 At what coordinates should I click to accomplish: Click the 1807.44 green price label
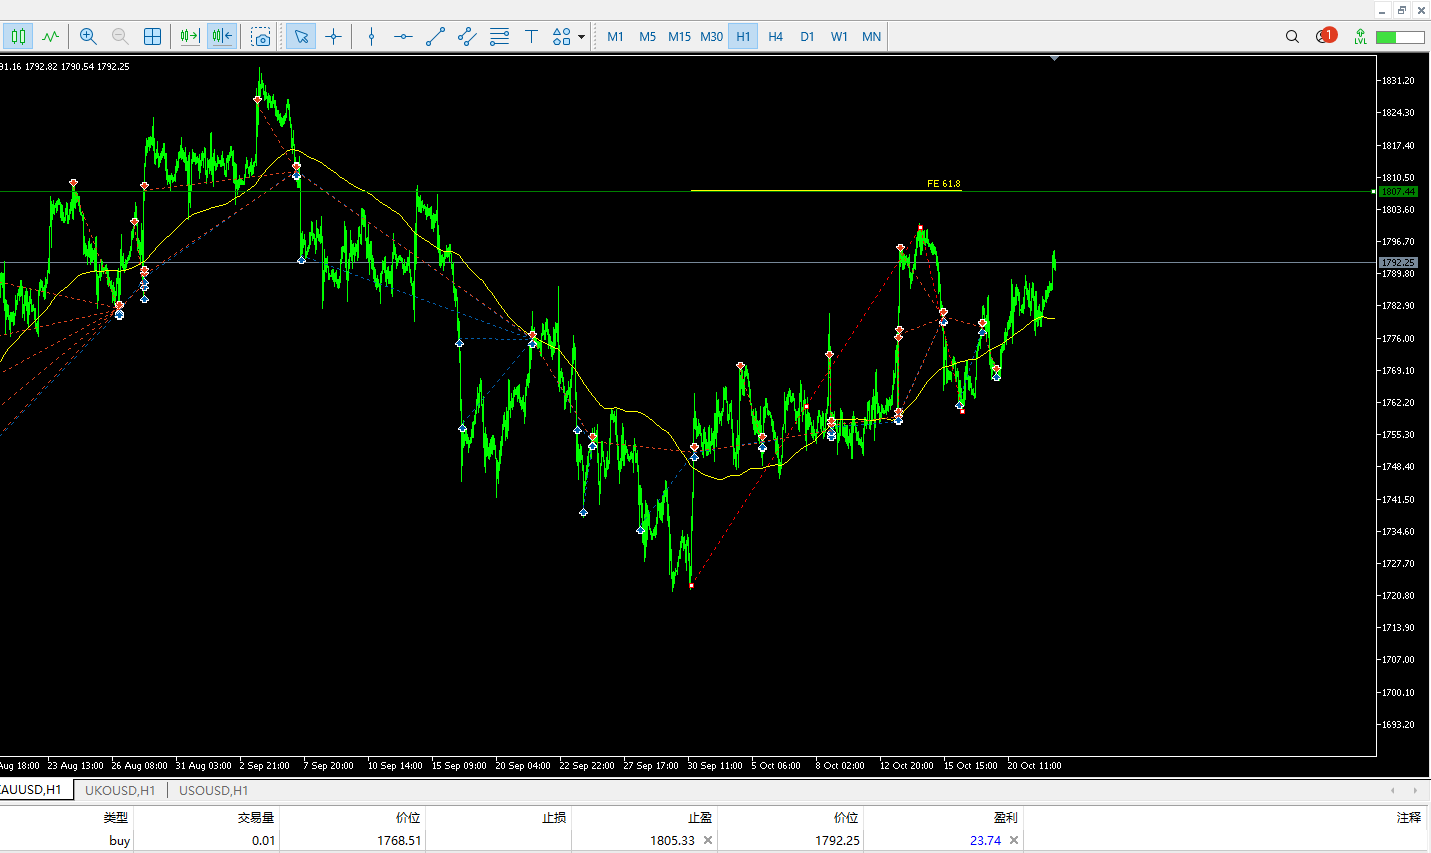pos(1398,192)
